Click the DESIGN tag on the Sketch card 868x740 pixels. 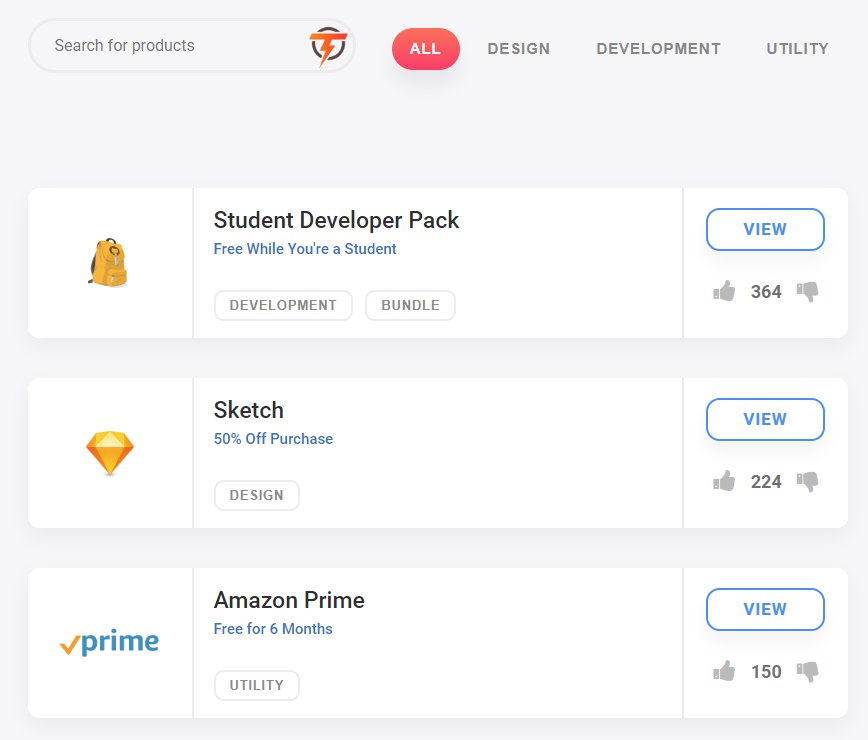[256, 495]
